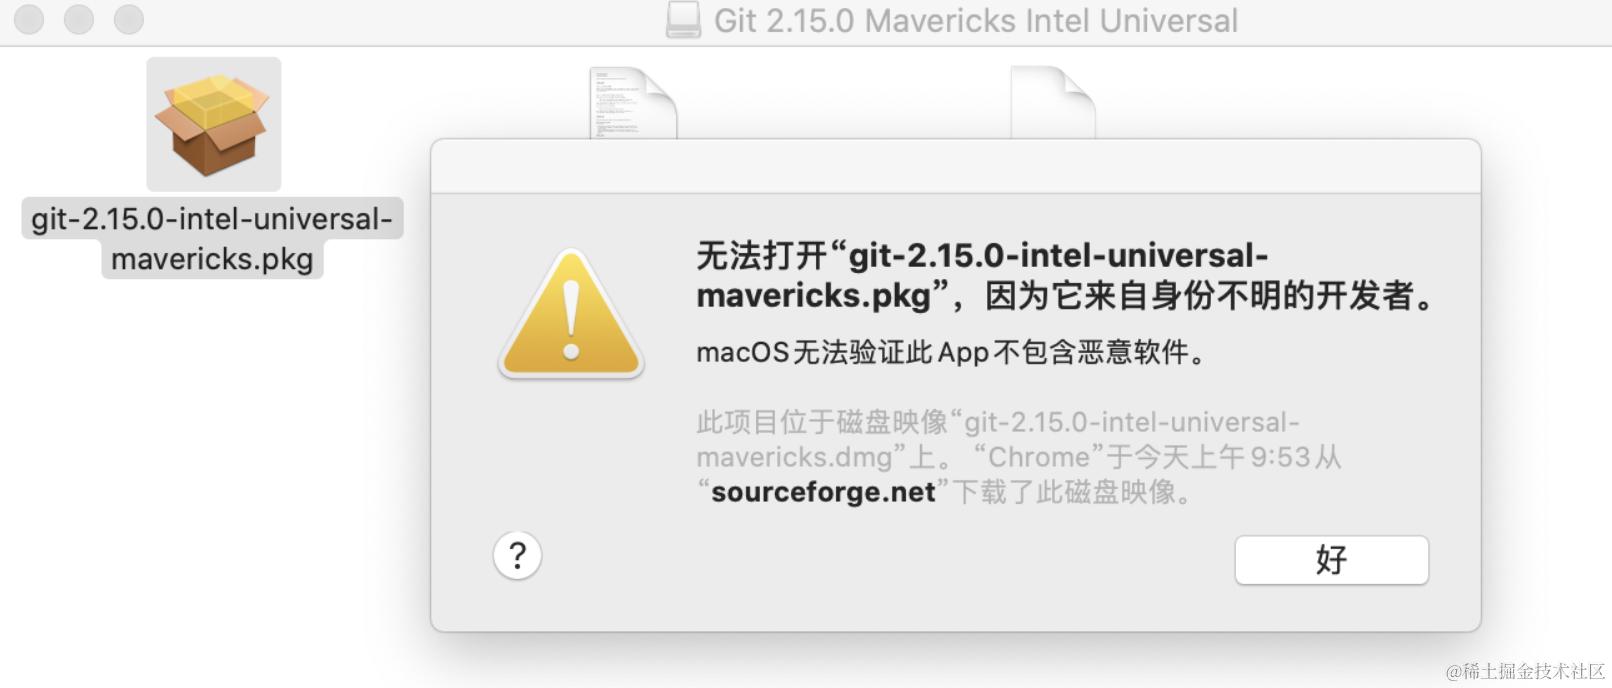The image size is (1612, 688).
Task: Open the help question mark button
Action: (517, 555)
